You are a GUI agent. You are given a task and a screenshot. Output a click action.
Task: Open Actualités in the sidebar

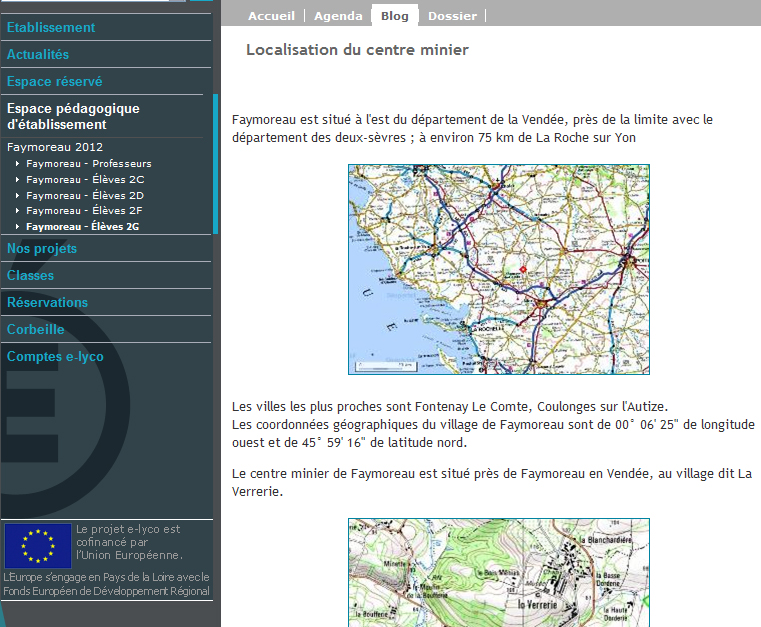coord(38,54)
